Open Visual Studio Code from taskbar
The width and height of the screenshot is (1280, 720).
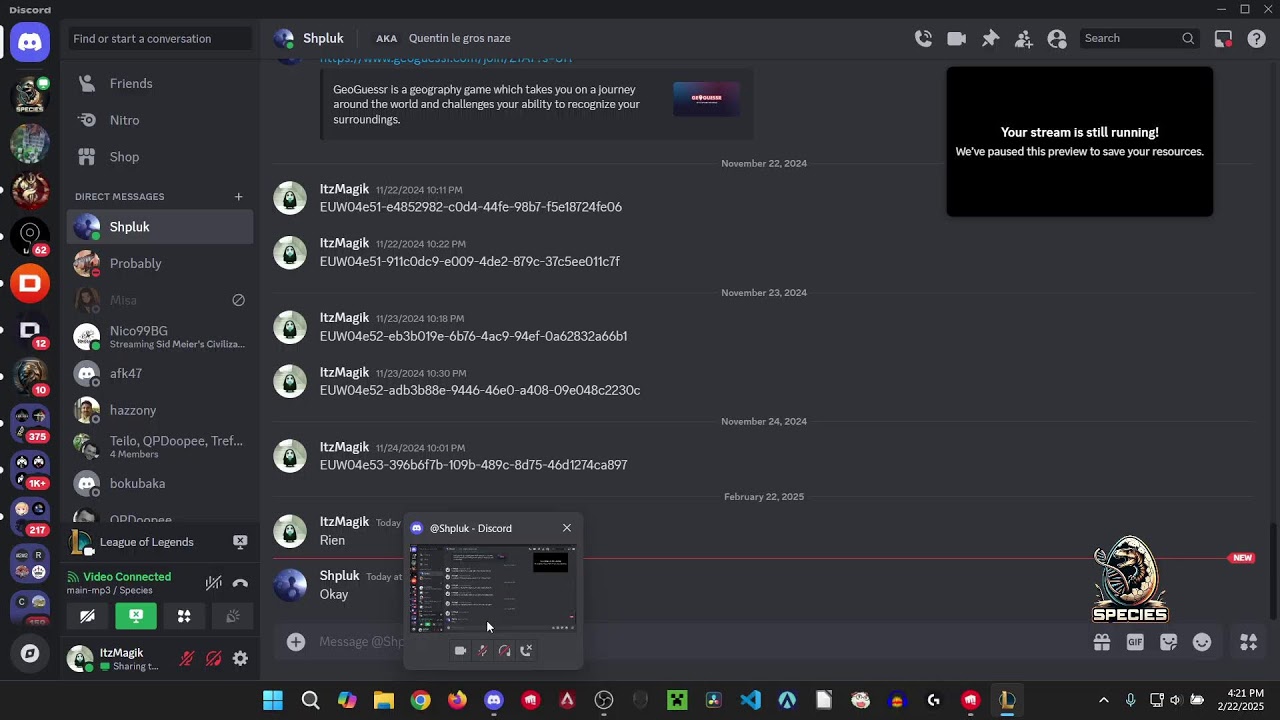750,700
